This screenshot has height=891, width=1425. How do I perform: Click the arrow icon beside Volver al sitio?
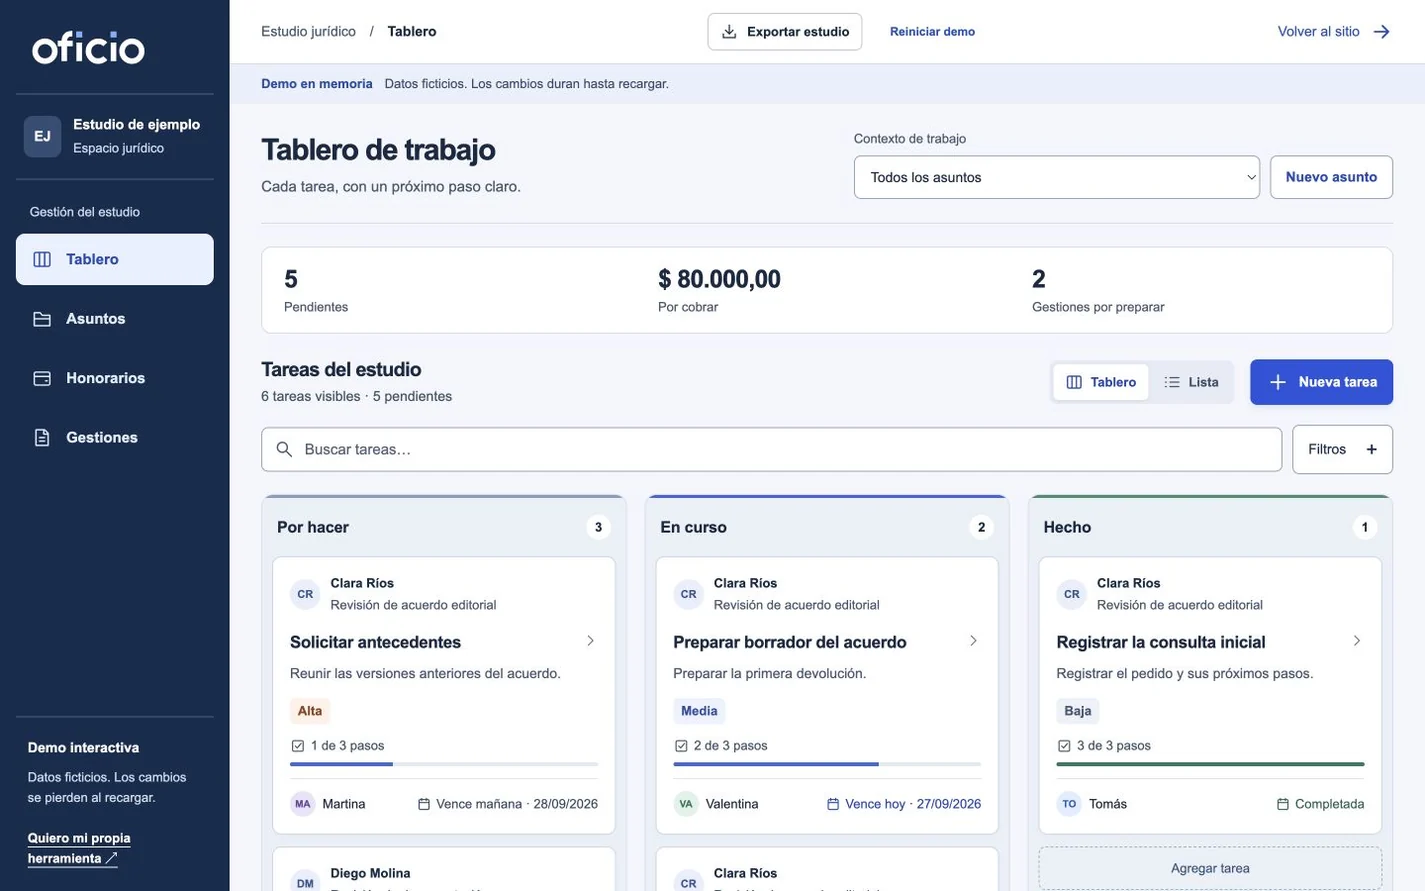(x=1381, y=32)
